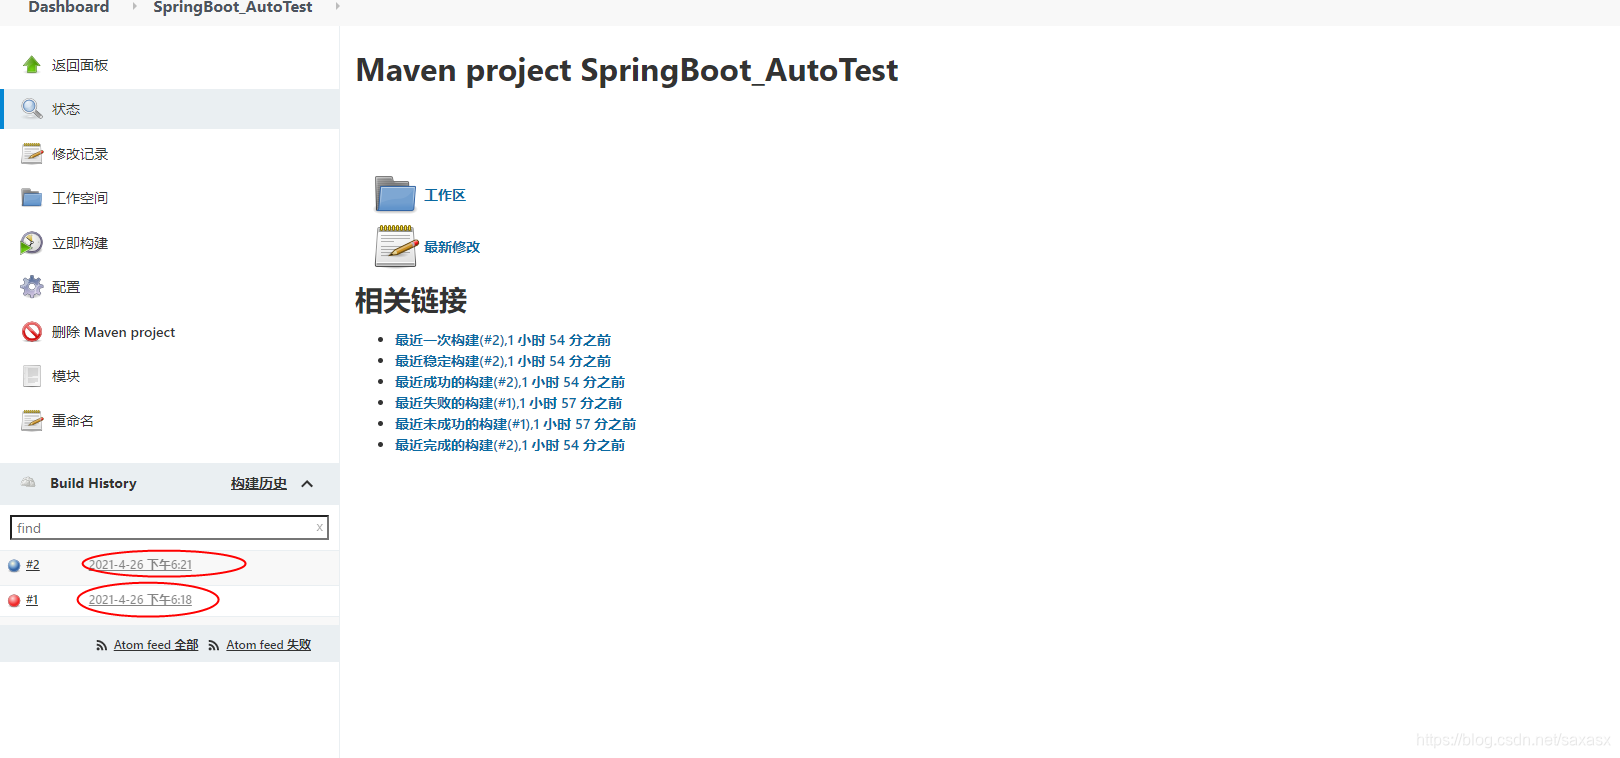Viewport: 1620px width, 758px height.
Task: Select the 状态 sidebar item
Action: [66, 109]
